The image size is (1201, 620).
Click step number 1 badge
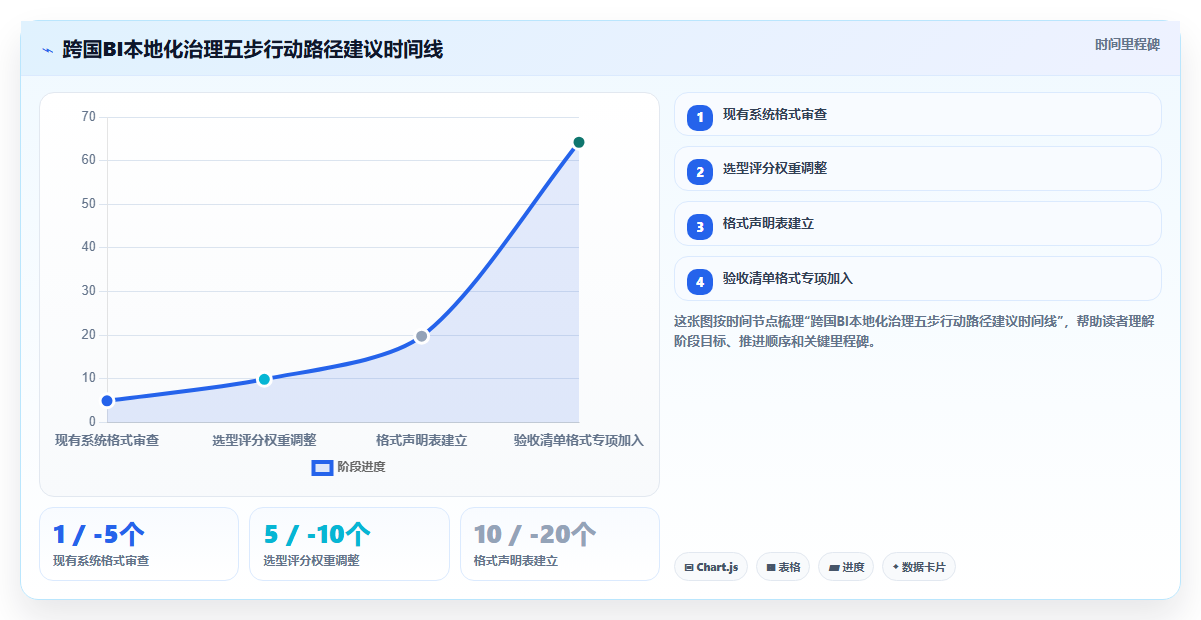[x=700, y=117]
